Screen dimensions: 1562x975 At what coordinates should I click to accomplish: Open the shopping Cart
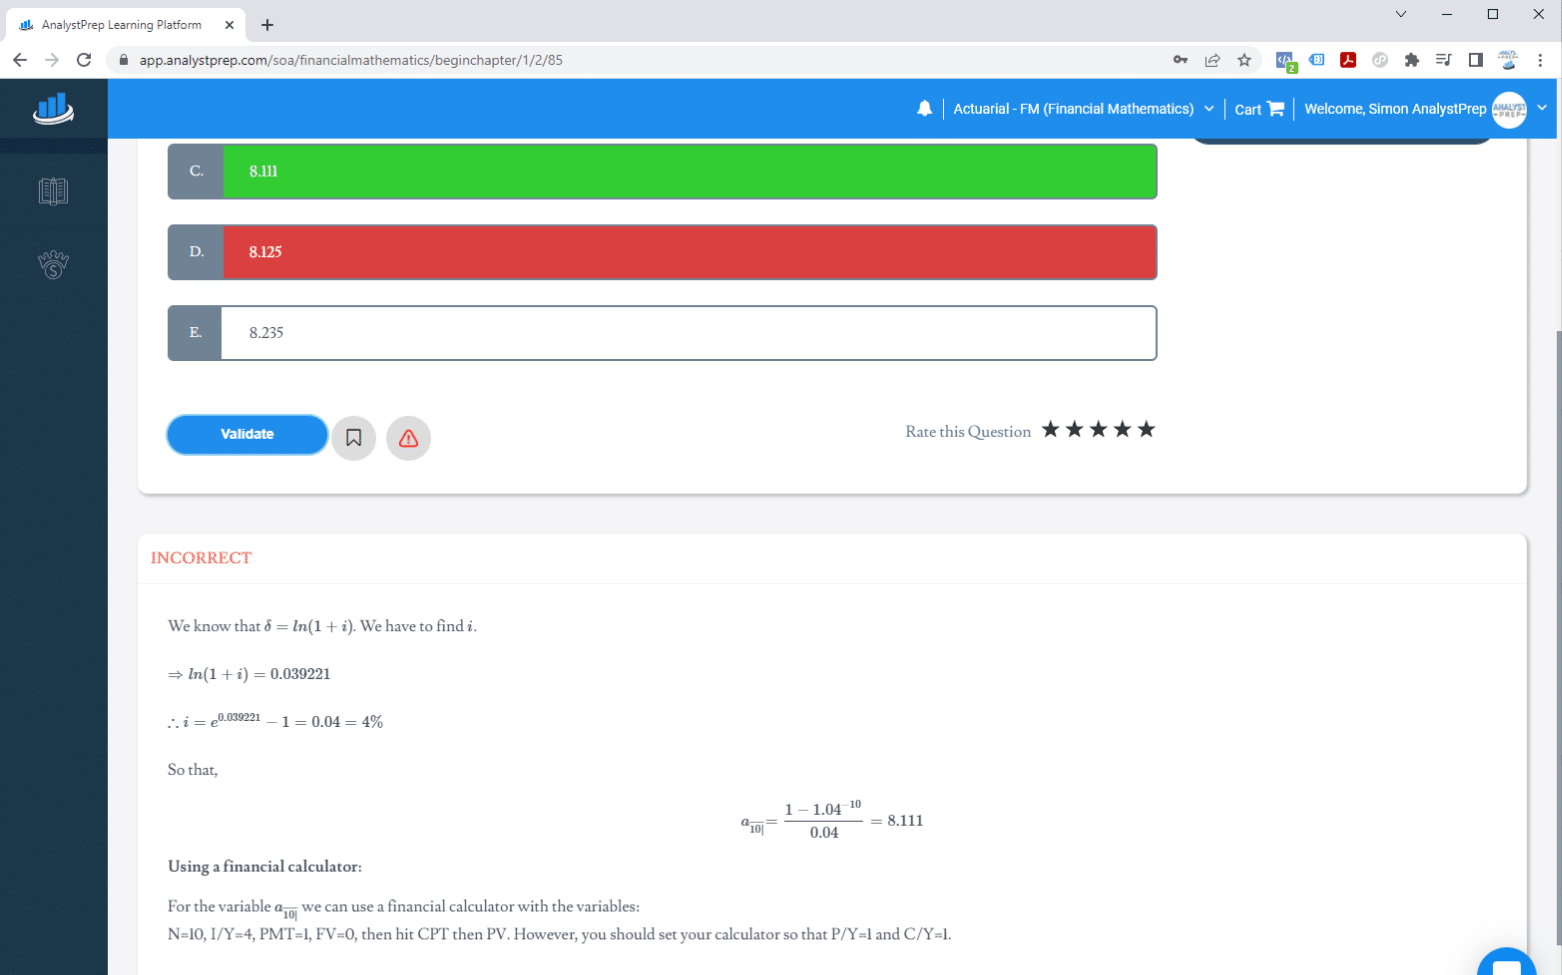tap(1258, 109)
